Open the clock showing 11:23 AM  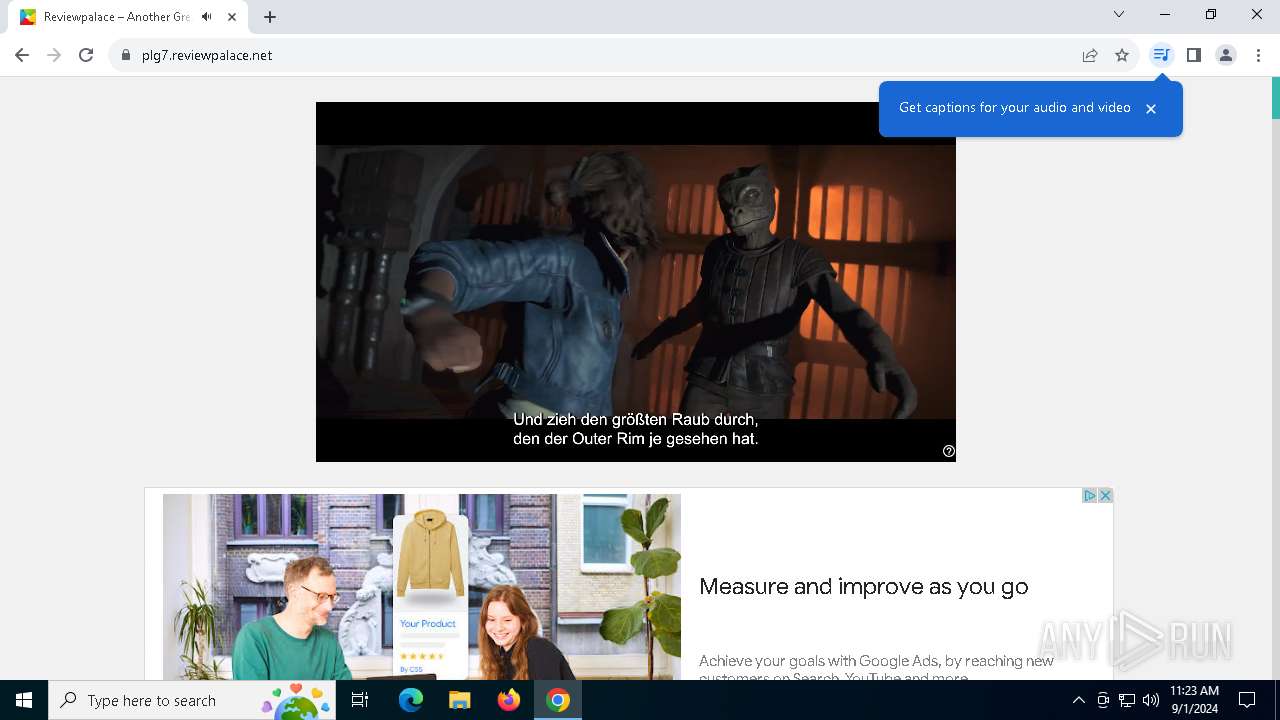[1194, 700]
